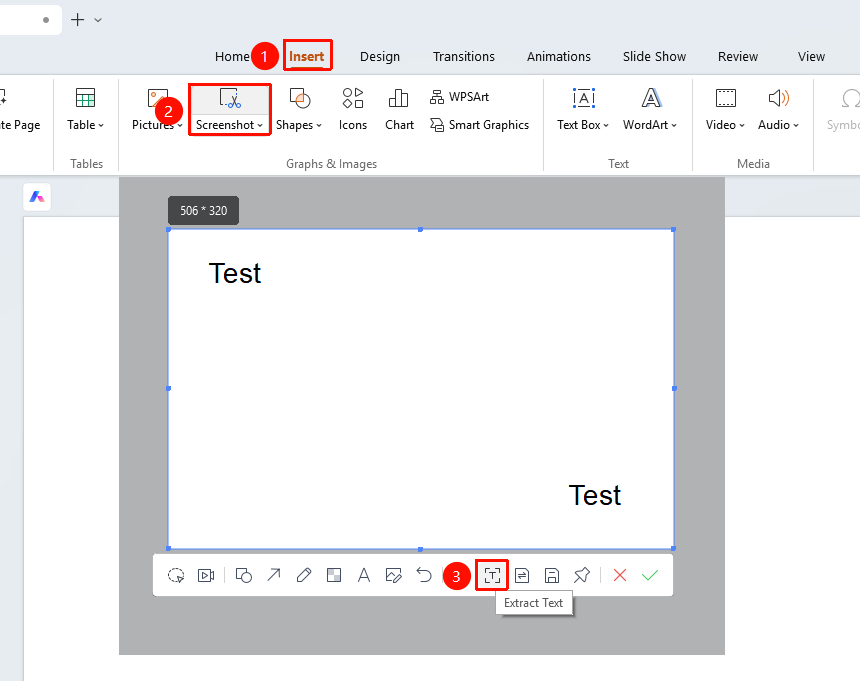Apply the mosaic blur tool
Image resolution: width=860 pixels, height=681 pixels.
(334, 575)
